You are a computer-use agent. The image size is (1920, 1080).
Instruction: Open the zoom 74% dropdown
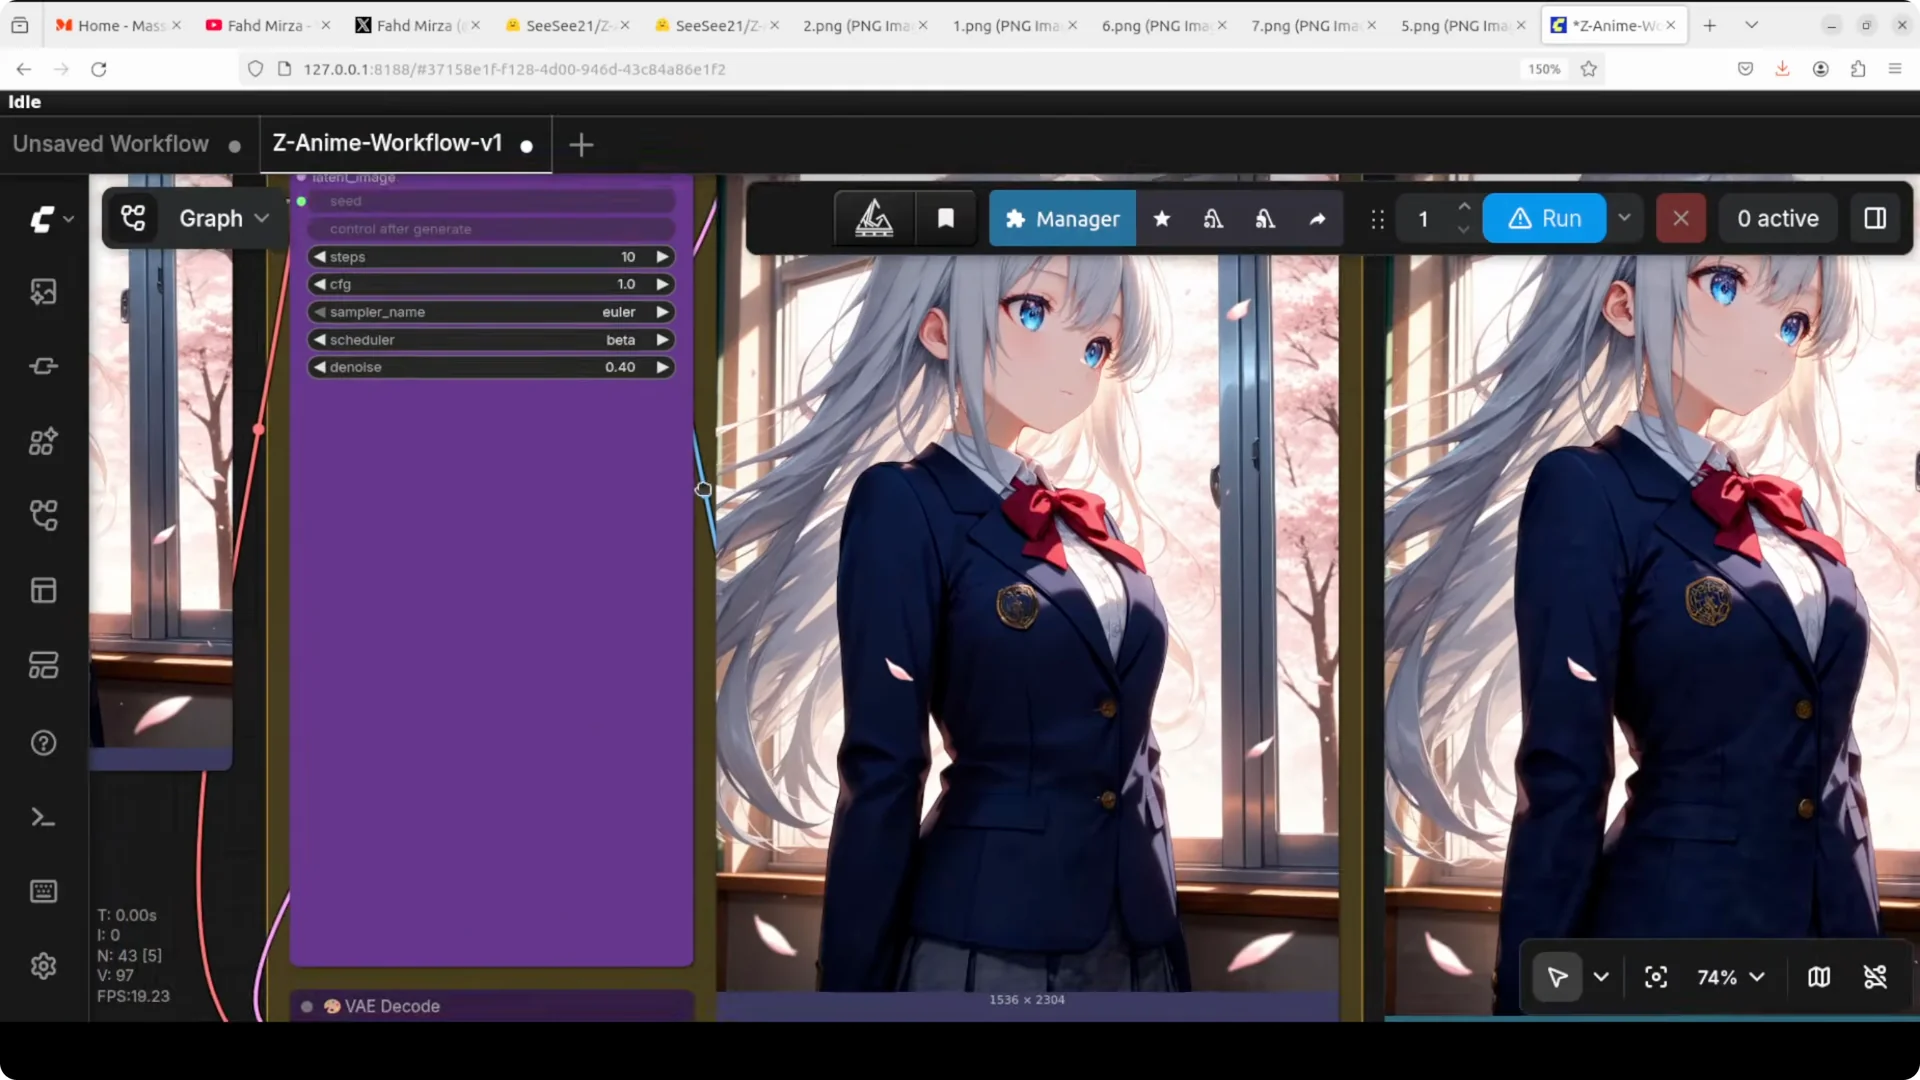(x=1730, y=977)
